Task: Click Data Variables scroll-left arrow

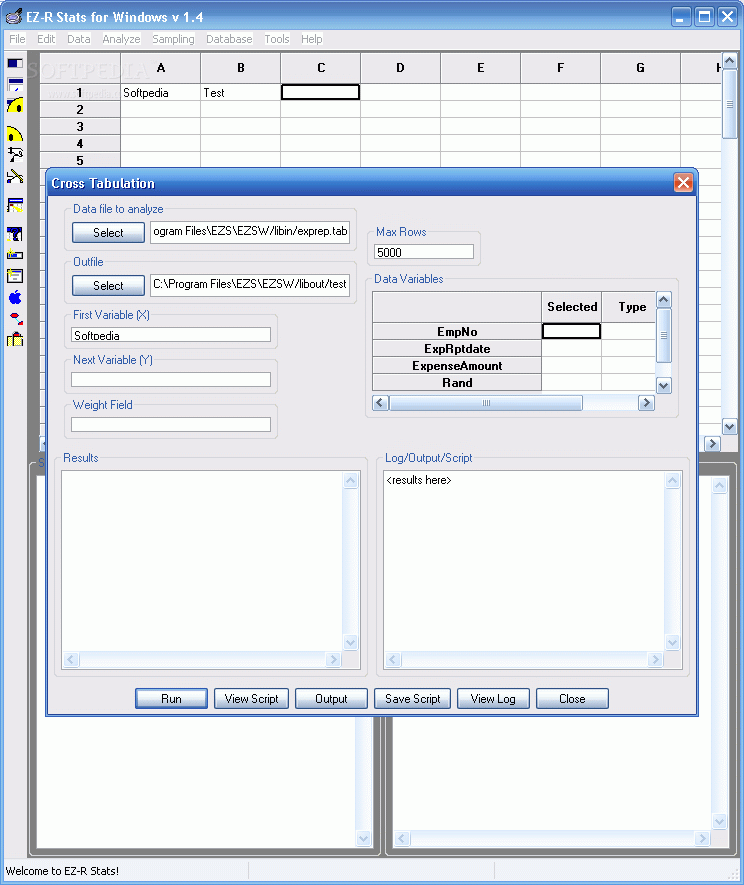Action: click(380, 403)
